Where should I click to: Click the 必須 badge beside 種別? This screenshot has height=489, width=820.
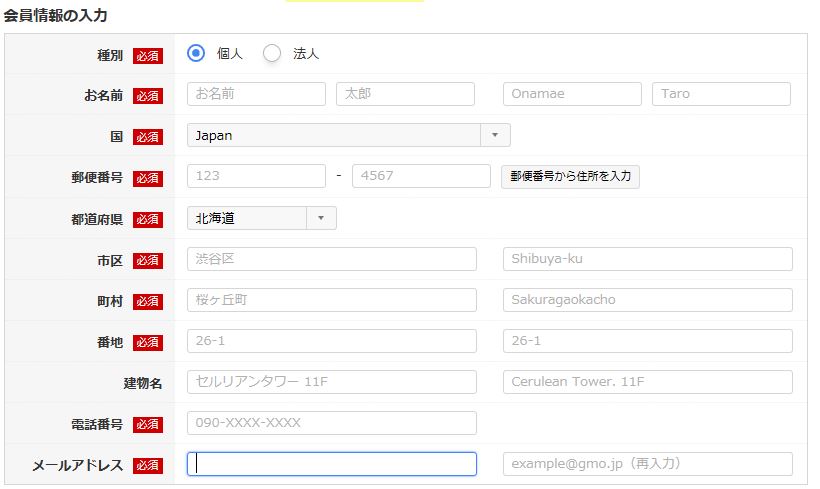coord(148,55)
